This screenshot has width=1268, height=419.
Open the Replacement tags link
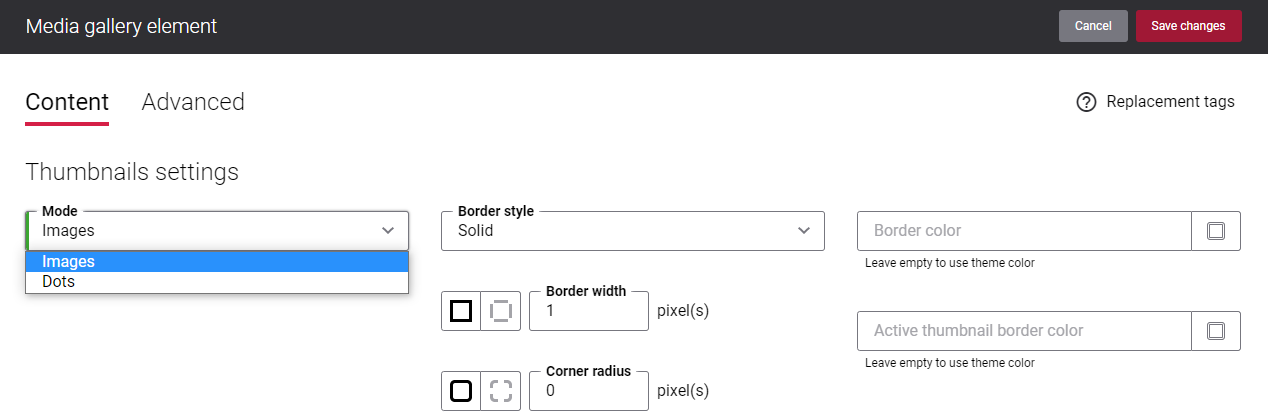pyautogui.click(x=1170, y=102)
